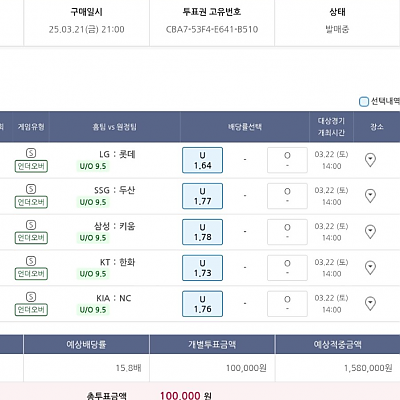Screen dimensions: 400x400
Task: Click the 홈팀 vs 원정팀 column header
Action: click(115, 127)
